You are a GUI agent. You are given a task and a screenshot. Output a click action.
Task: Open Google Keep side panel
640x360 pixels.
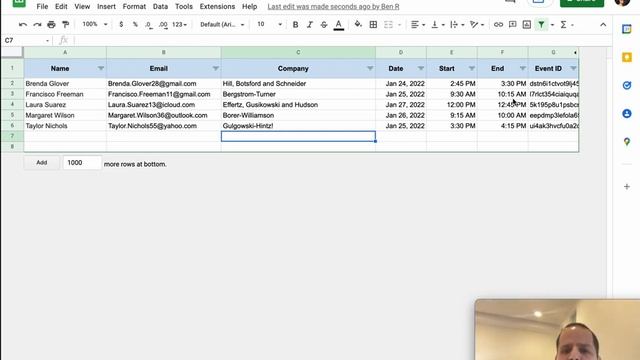(x=627, y=57)
